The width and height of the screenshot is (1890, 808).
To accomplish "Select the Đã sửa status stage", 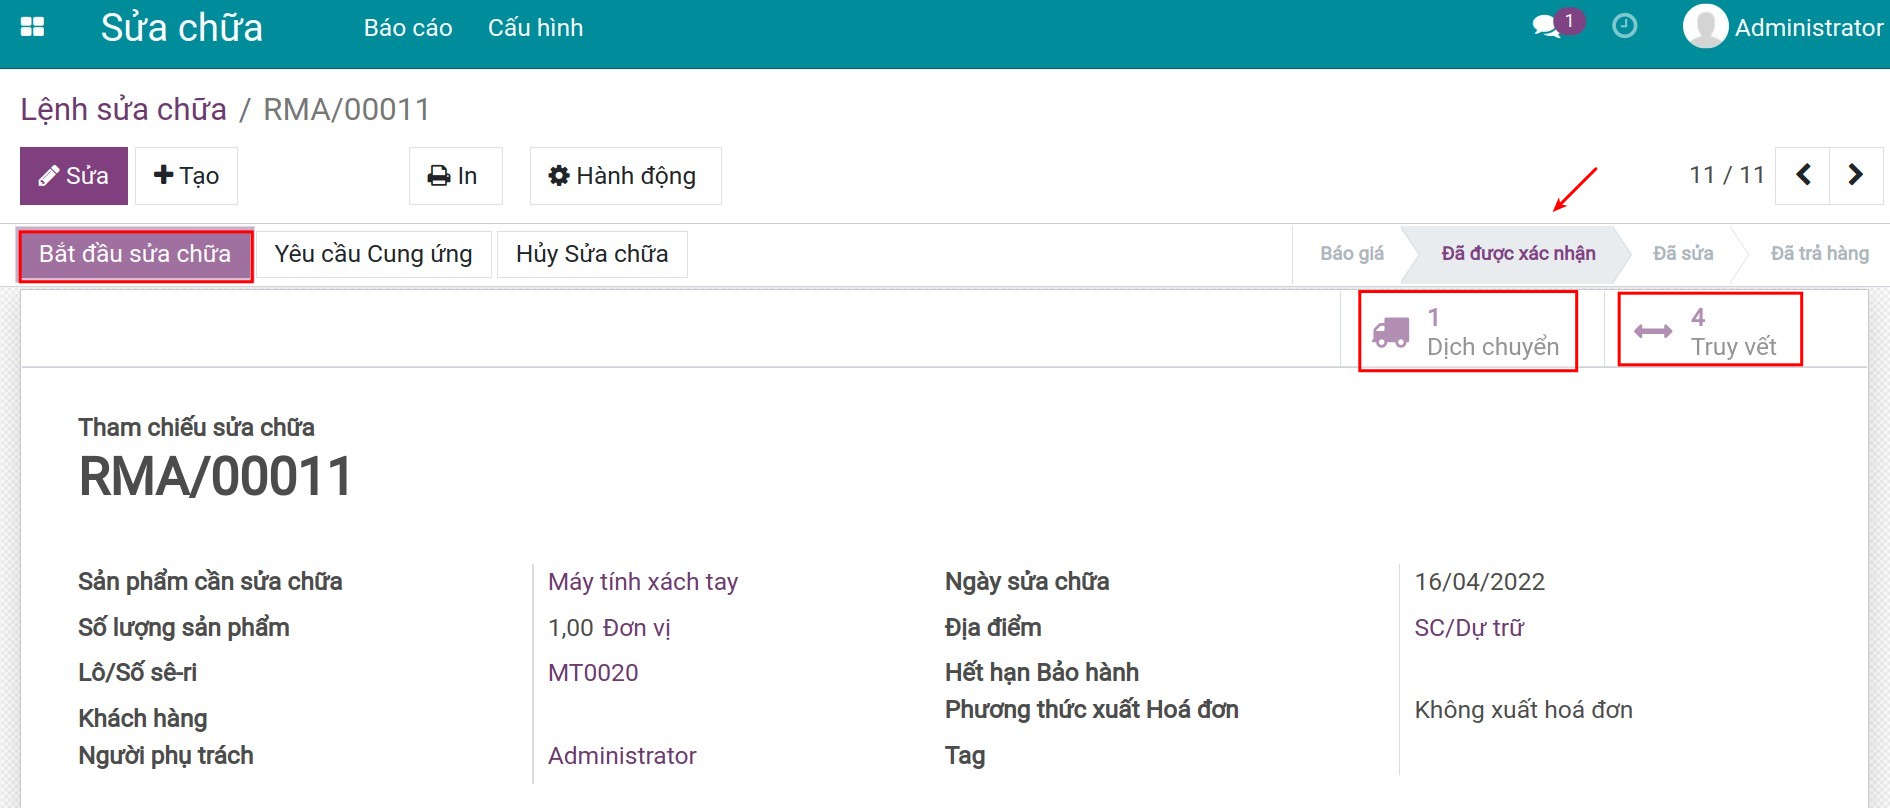I will [x=1683, y=254].
